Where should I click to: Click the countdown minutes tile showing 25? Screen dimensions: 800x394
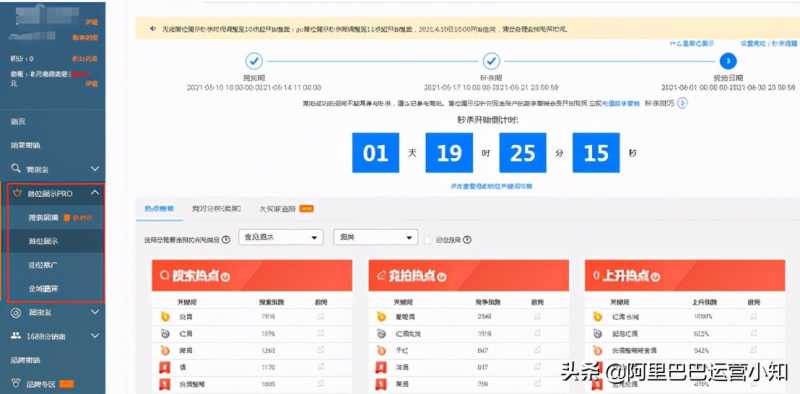pos(522,153)
